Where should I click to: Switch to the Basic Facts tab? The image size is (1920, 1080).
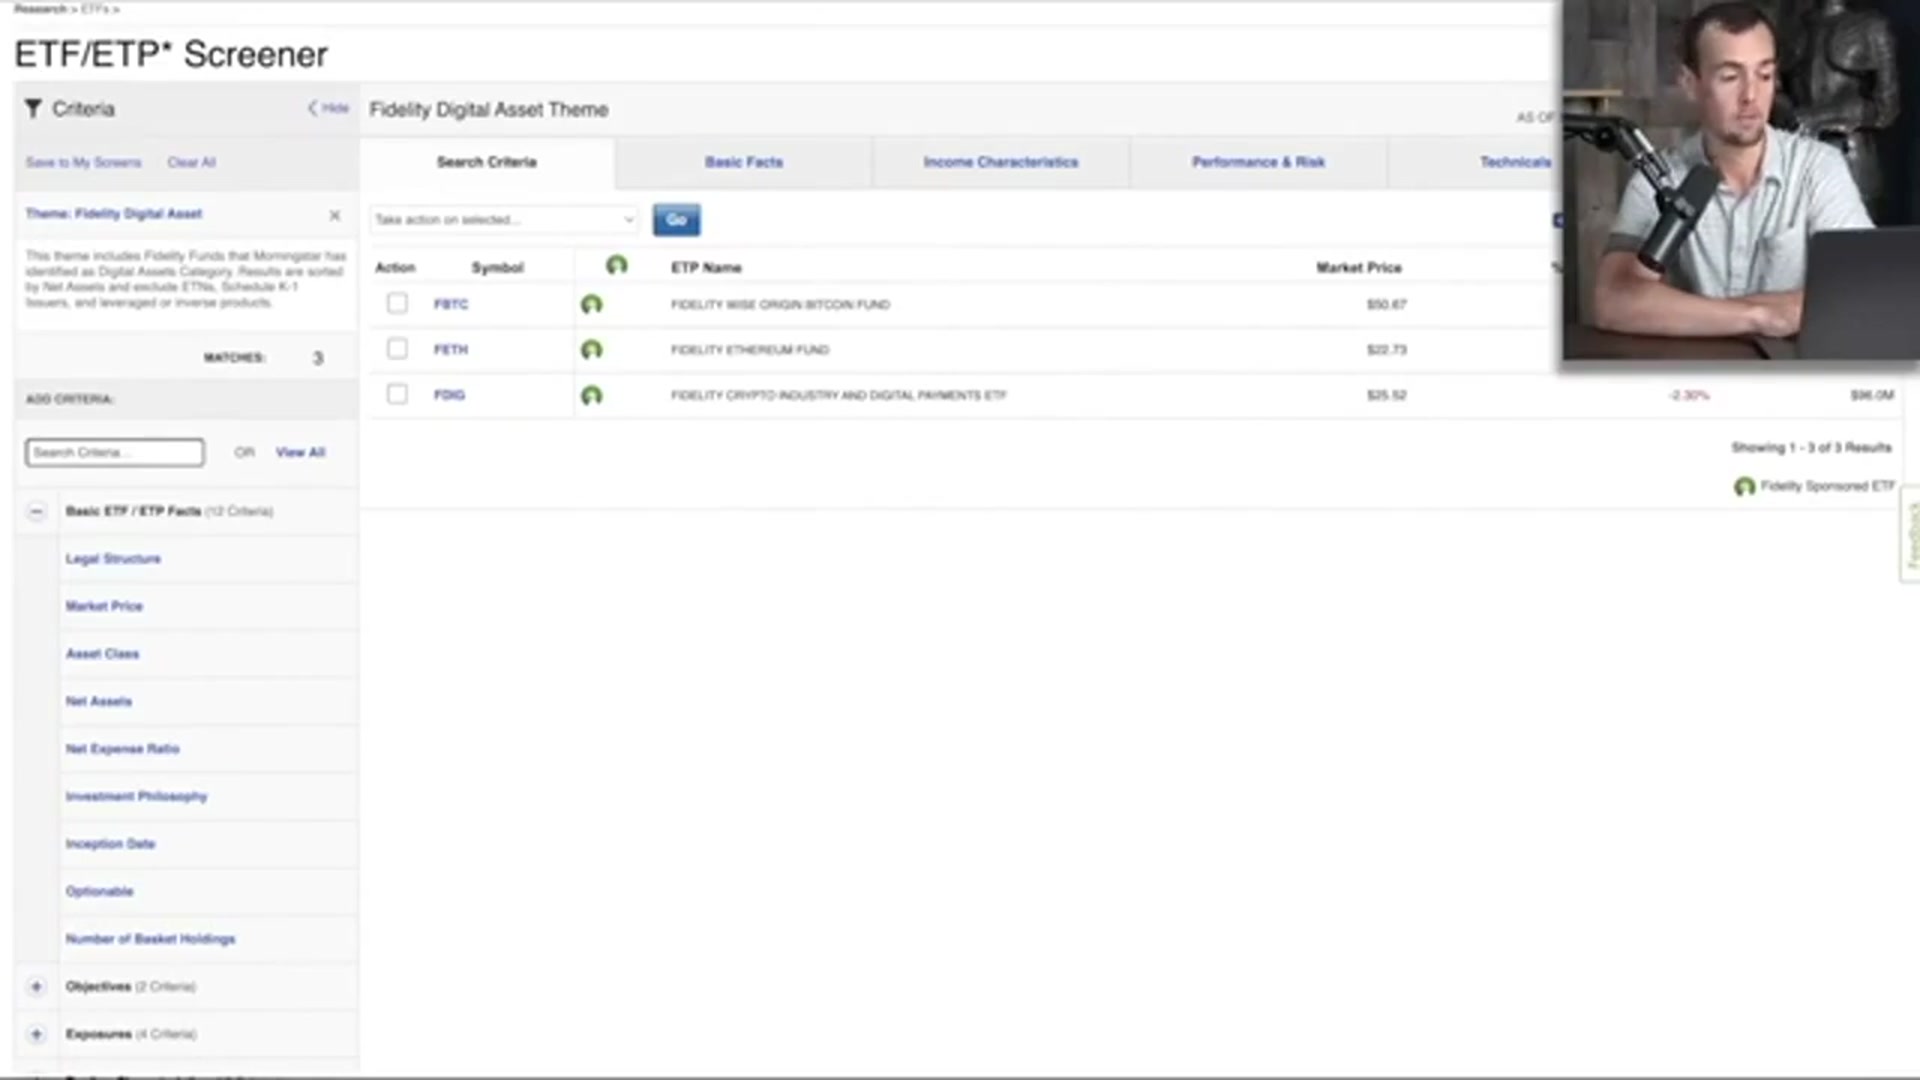click(744, 162)
